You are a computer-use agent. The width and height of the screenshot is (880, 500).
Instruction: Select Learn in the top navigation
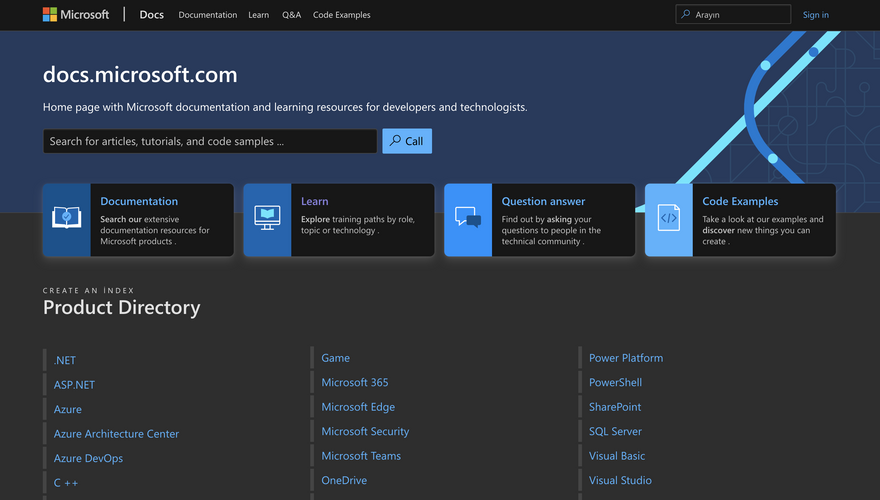pos(259,15)
